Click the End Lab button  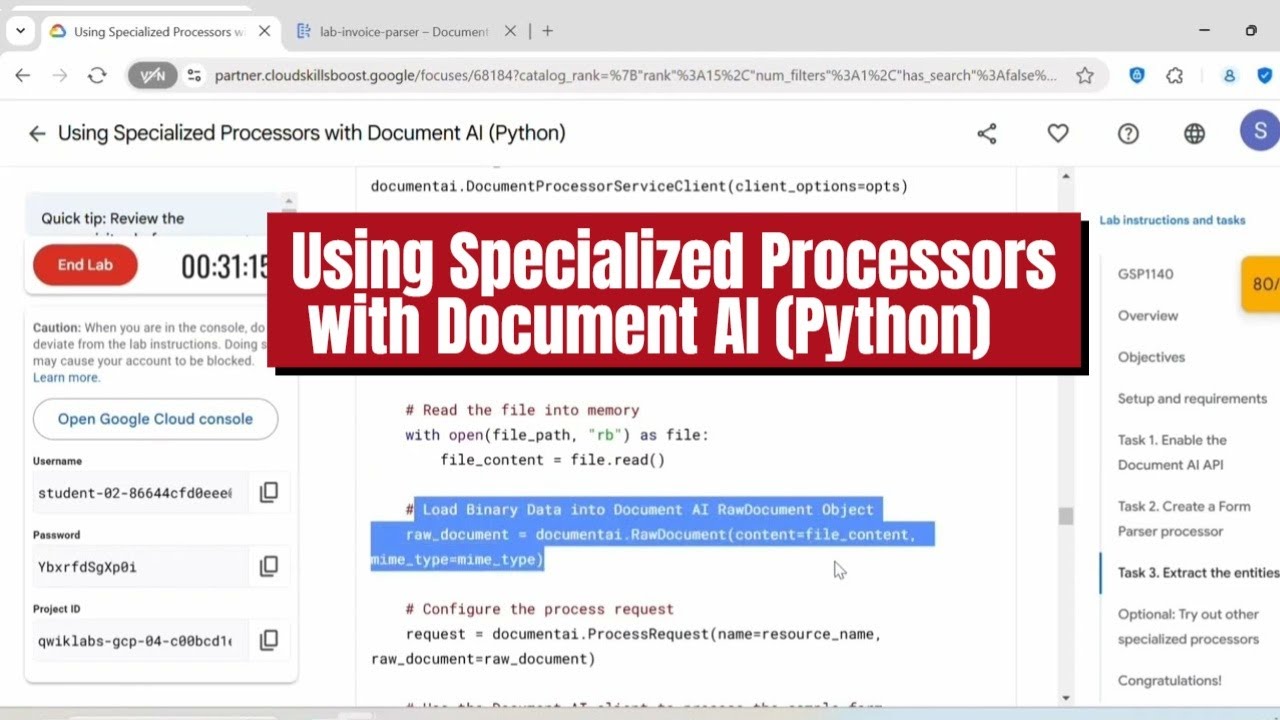[85, 265]
